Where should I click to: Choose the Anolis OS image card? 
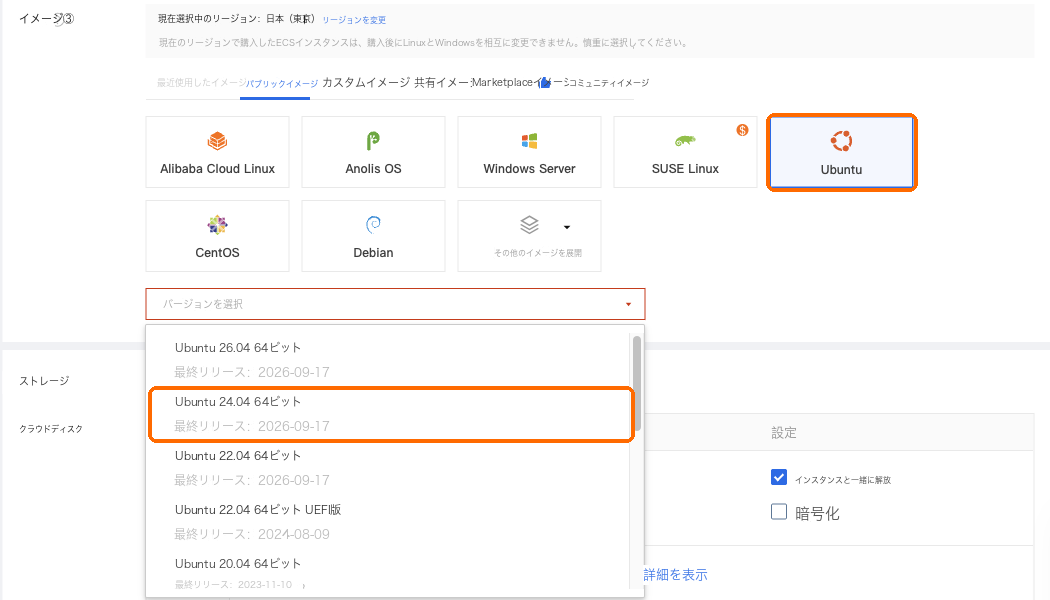tap(374, 152)
